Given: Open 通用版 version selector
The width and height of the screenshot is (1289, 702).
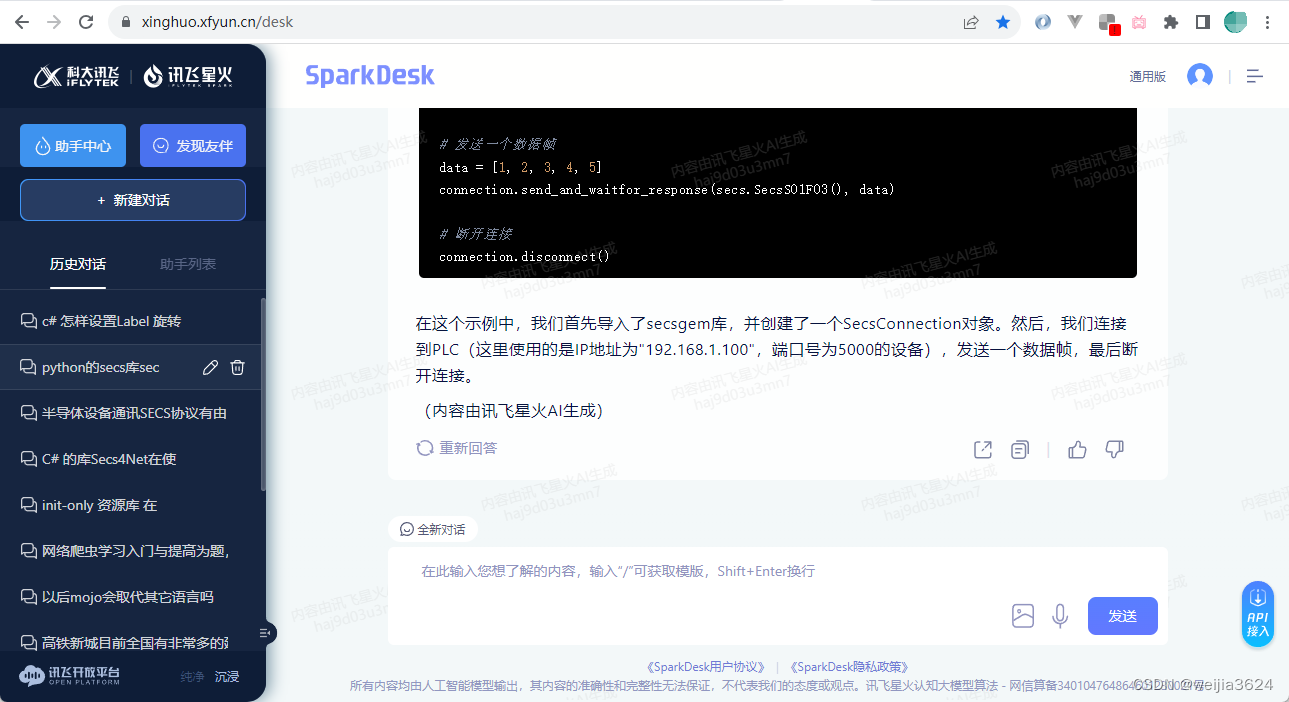Looking at the screenshot, I should tap(1147, 76).
